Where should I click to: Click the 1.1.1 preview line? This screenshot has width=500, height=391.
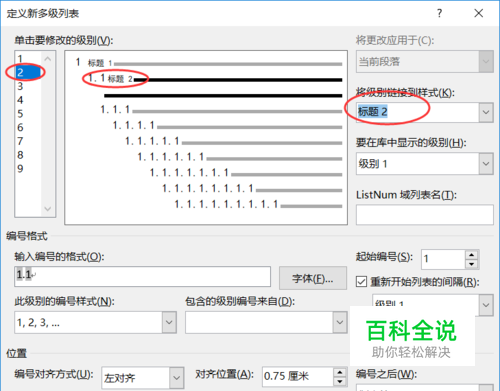(221, 109)
